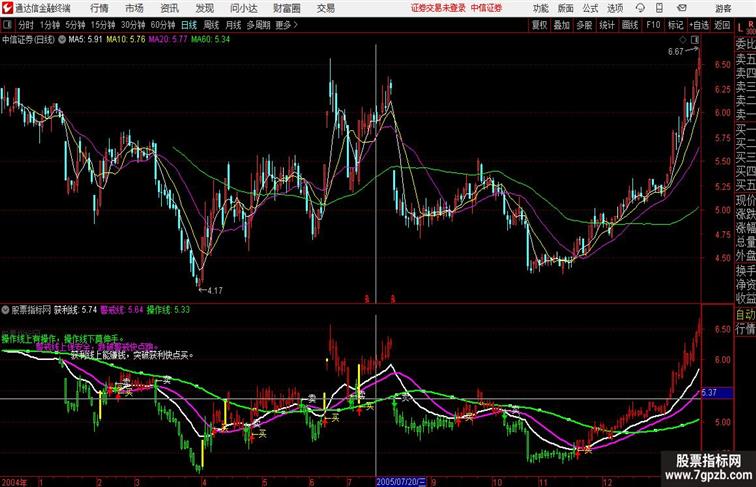Click the 画线 drawing button
This screenshot has width=756, height=487.
coord(630,25)
